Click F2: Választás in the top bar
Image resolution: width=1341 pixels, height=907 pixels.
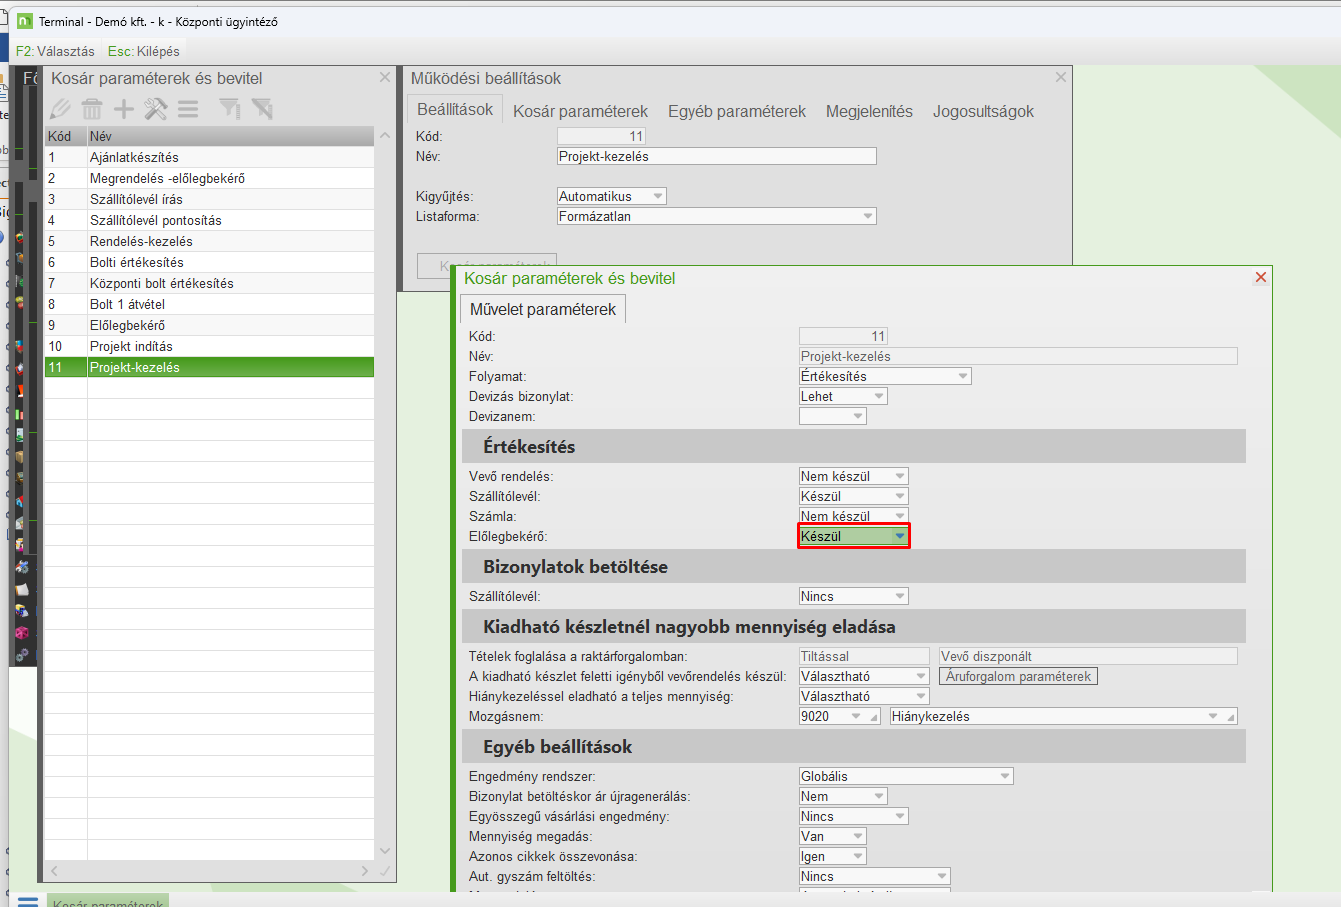coord(55,51)
